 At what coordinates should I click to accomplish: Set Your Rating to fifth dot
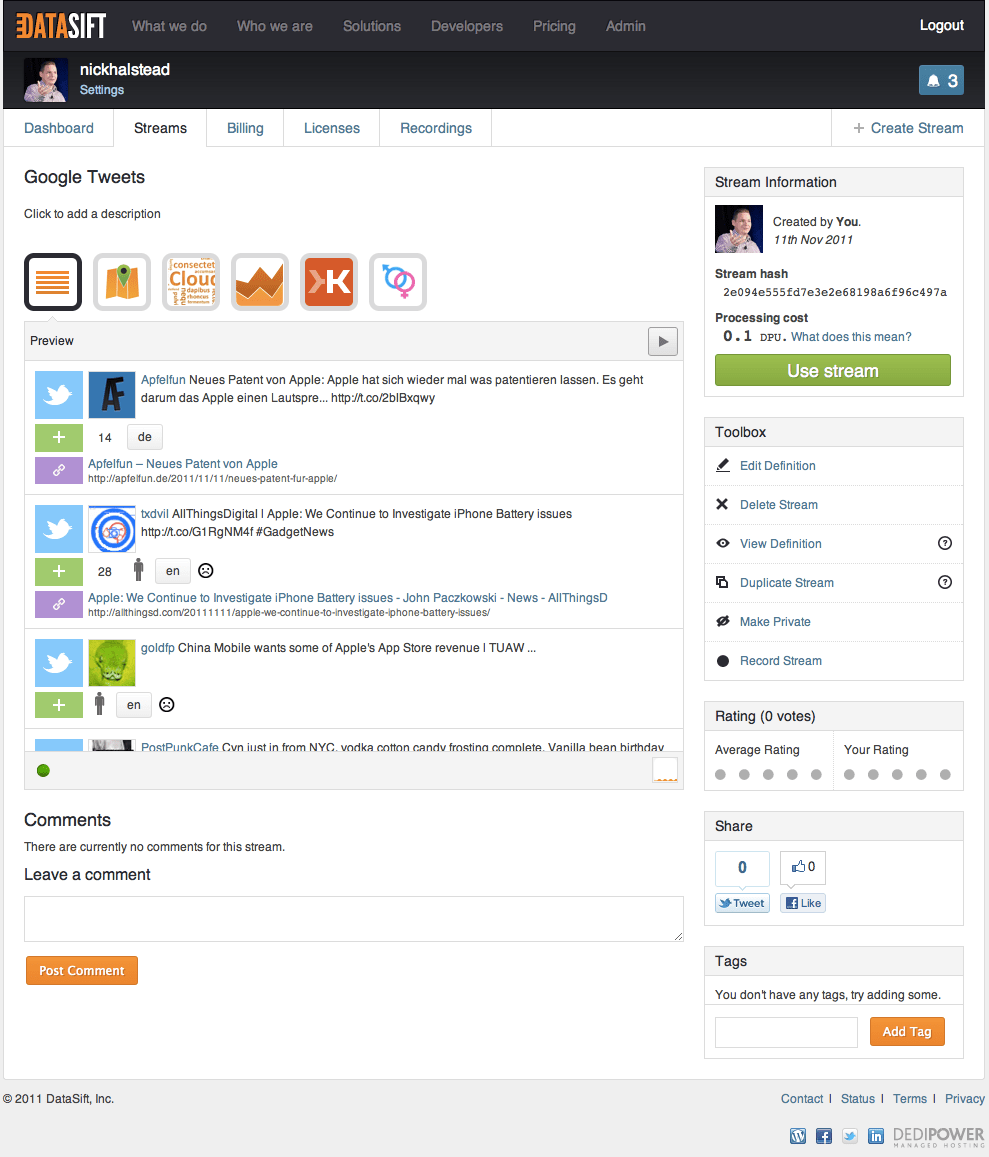(945, 775)
